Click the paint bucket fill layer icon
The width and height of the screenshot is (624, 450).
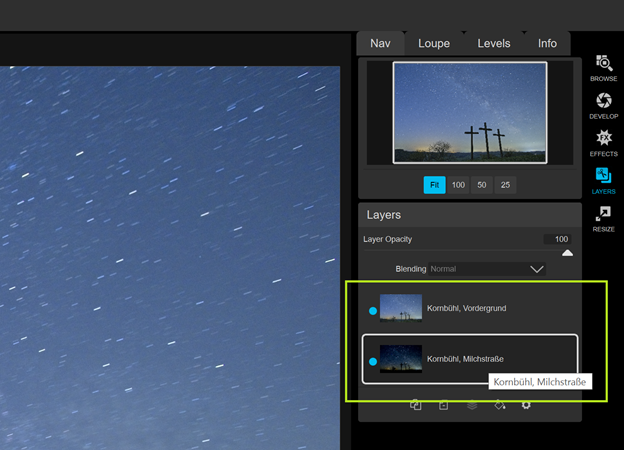coord(500,405)
